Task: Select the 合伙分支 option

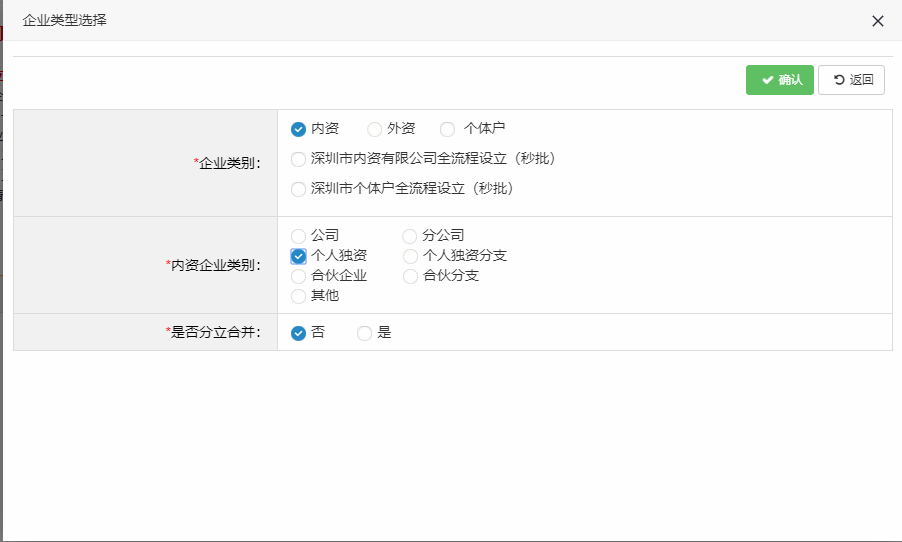Action: tap(410, 276)
